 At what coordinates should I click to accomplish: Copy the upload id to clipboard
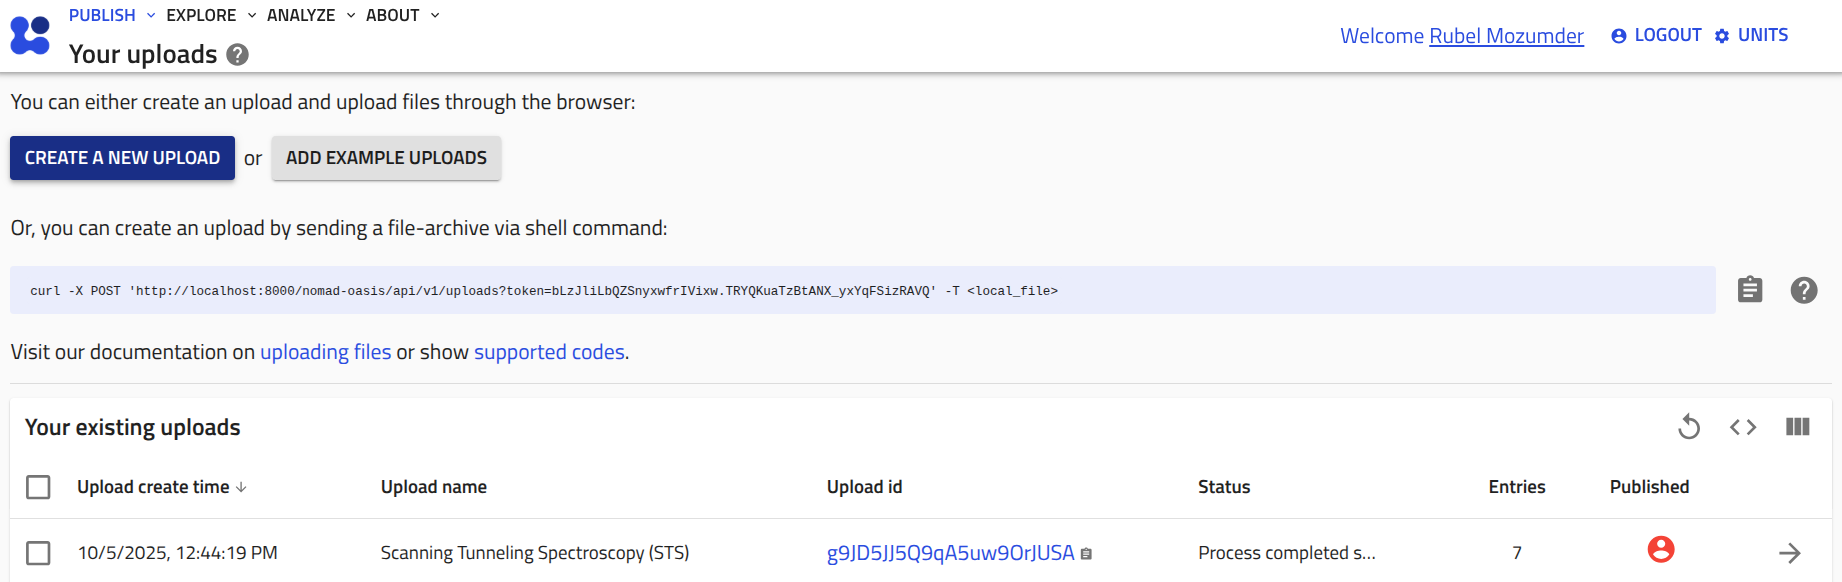point(1087,554)
